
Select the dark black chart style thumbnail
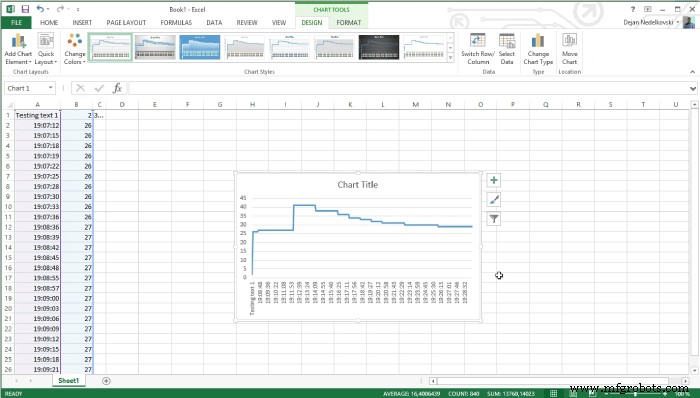[379, 47]
